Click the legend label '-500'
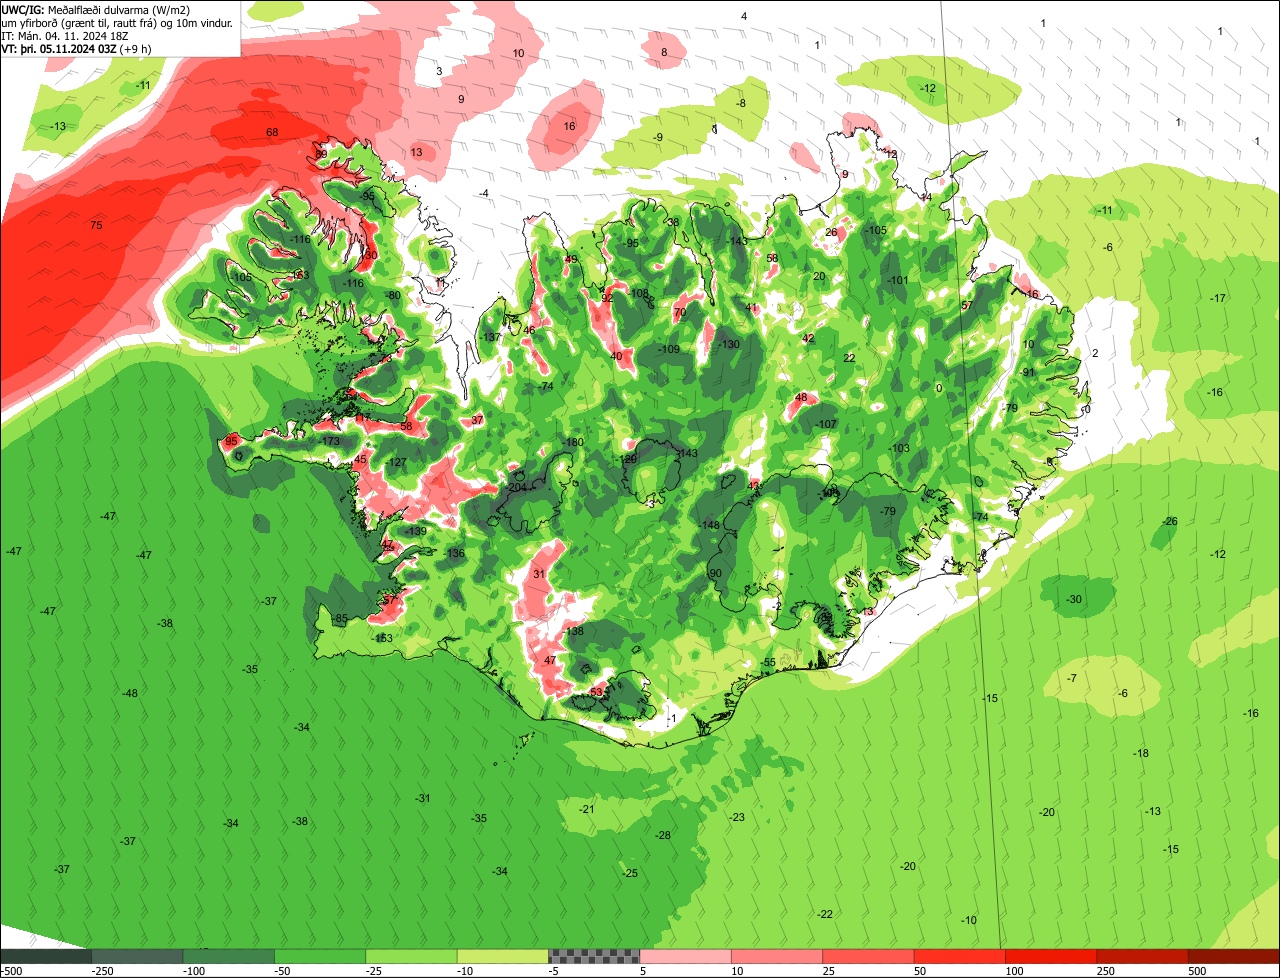This screenshot has height=978, width=1280. (11, 971)
